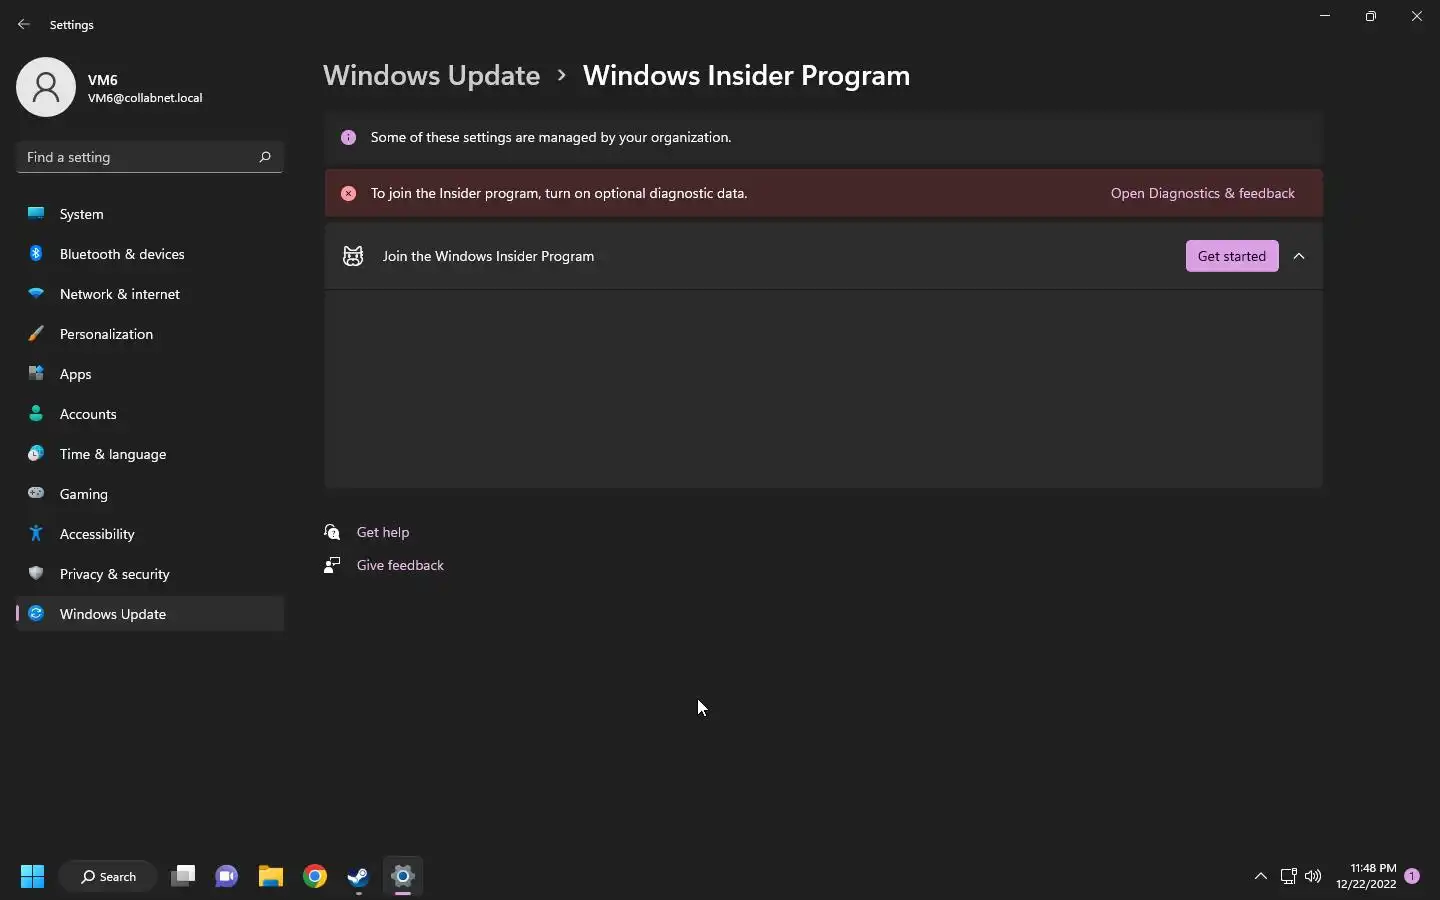Open Time & language settings

coord(150,454)
